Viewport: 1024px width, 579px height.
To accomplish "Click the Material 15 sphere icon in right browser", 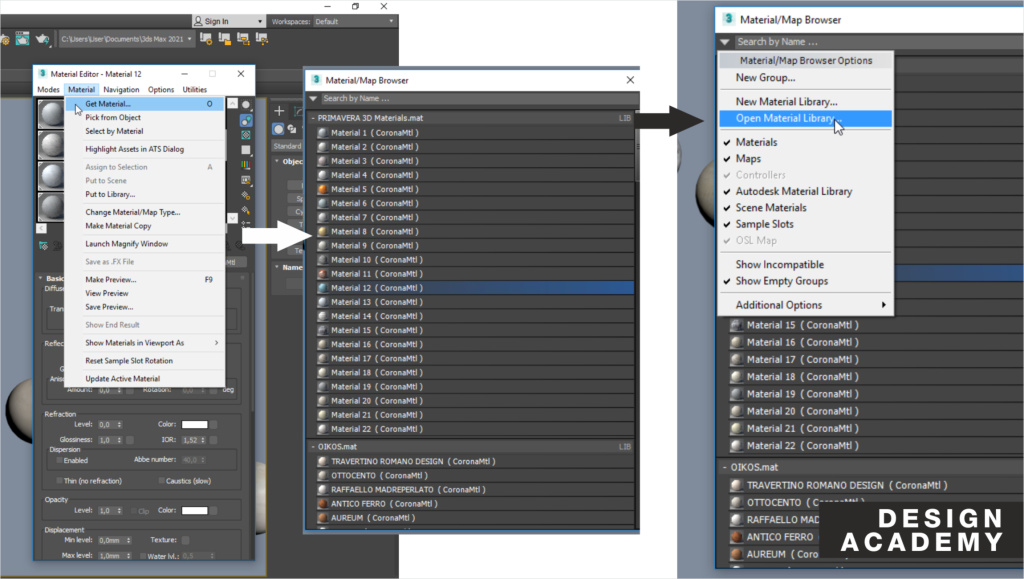I will [737, 325].
